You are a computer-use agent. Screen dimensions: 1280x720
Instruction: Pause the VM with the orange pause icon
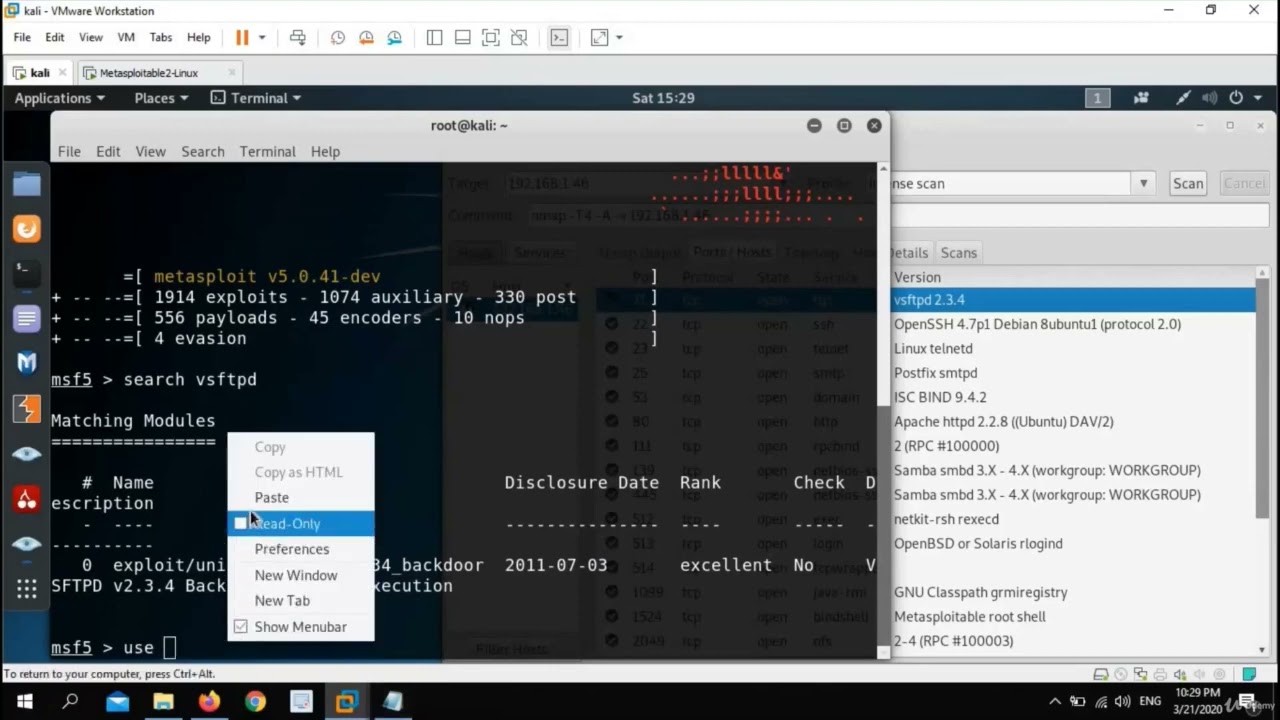coord(241,37)
